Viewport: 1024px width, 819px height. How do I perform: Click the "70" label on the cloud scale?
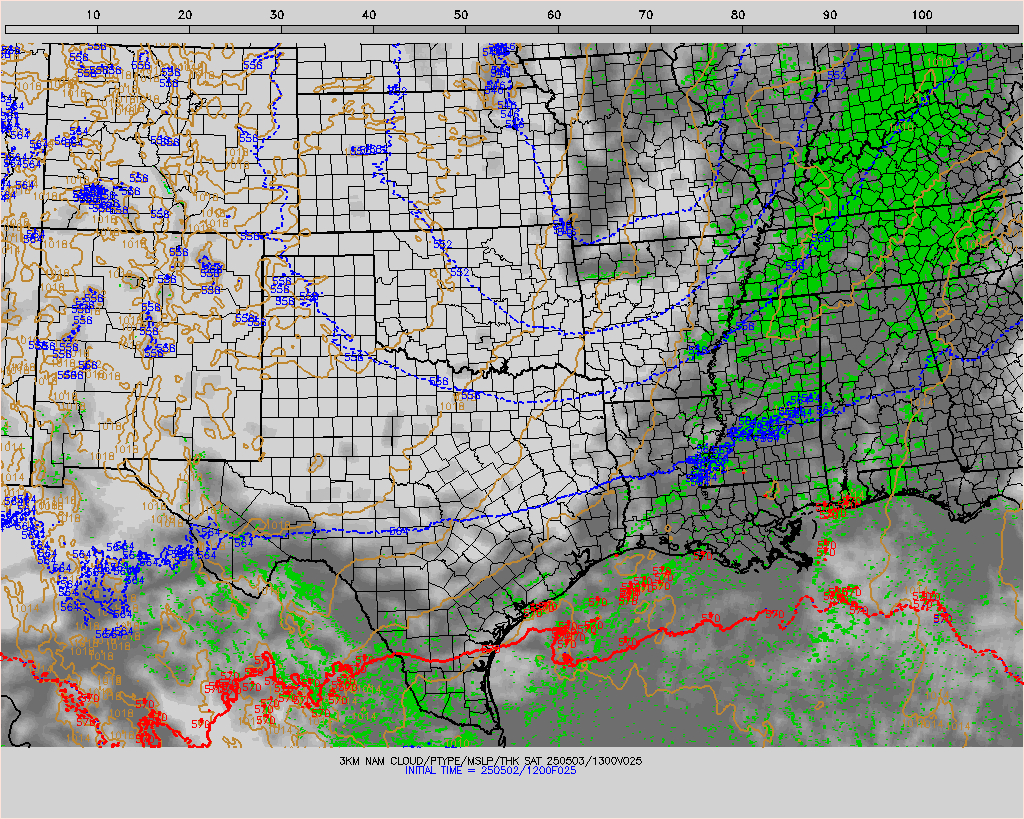[x=646, y=15]
